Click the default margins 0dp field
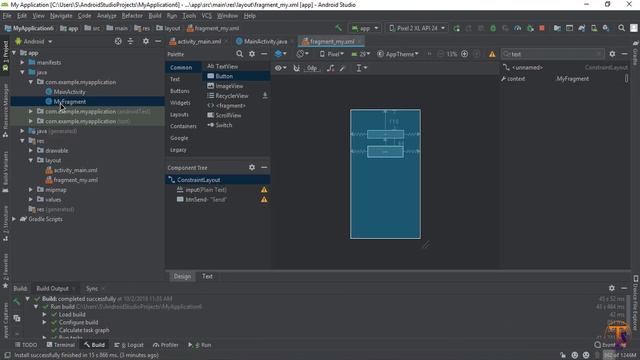Viewport: 640px width, 360px height. pos(312,68)
